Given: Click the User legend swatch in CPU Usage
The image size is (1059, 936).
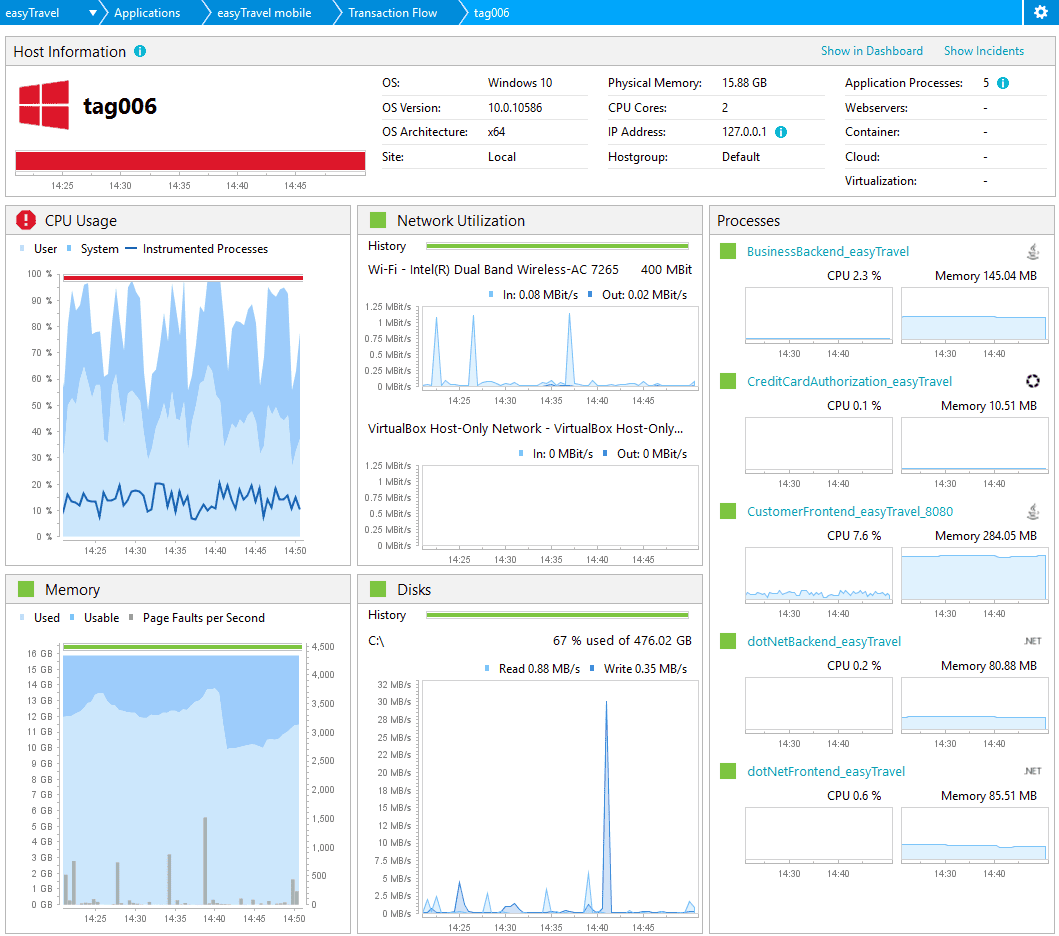Looking at the screenshot, I should tap(22, 249).
